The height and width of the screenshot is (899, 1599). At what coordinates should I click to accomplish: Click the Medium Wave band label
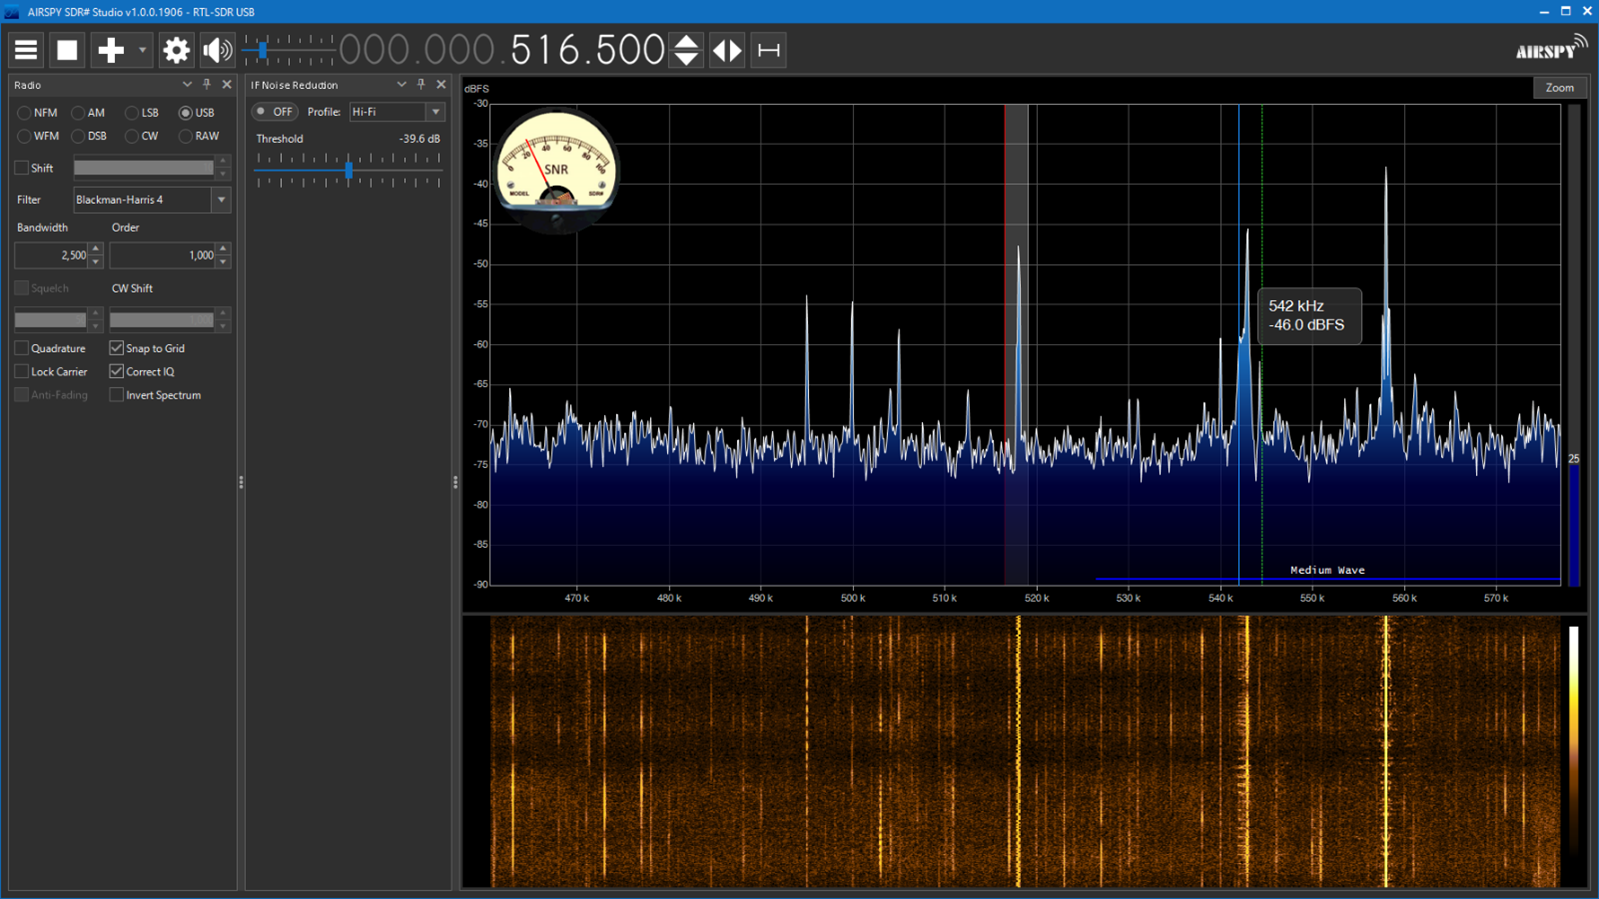coord(1327,570)
